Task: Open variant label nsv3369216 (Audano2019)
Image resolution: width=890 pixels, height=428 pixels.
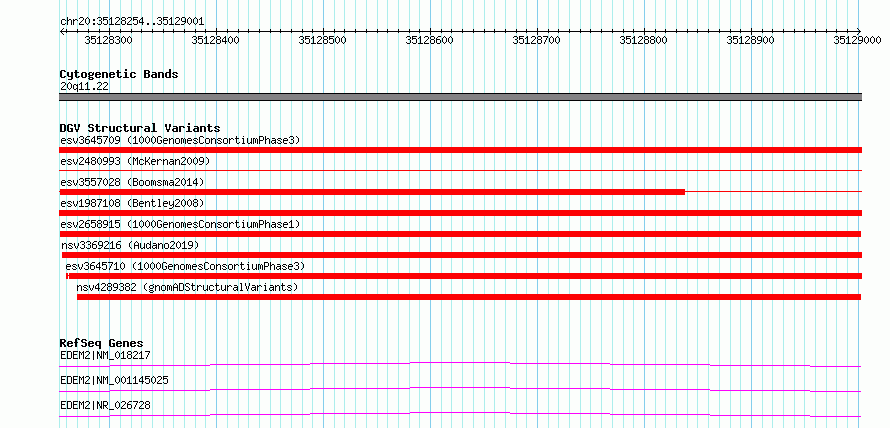Action: [131, 245]
